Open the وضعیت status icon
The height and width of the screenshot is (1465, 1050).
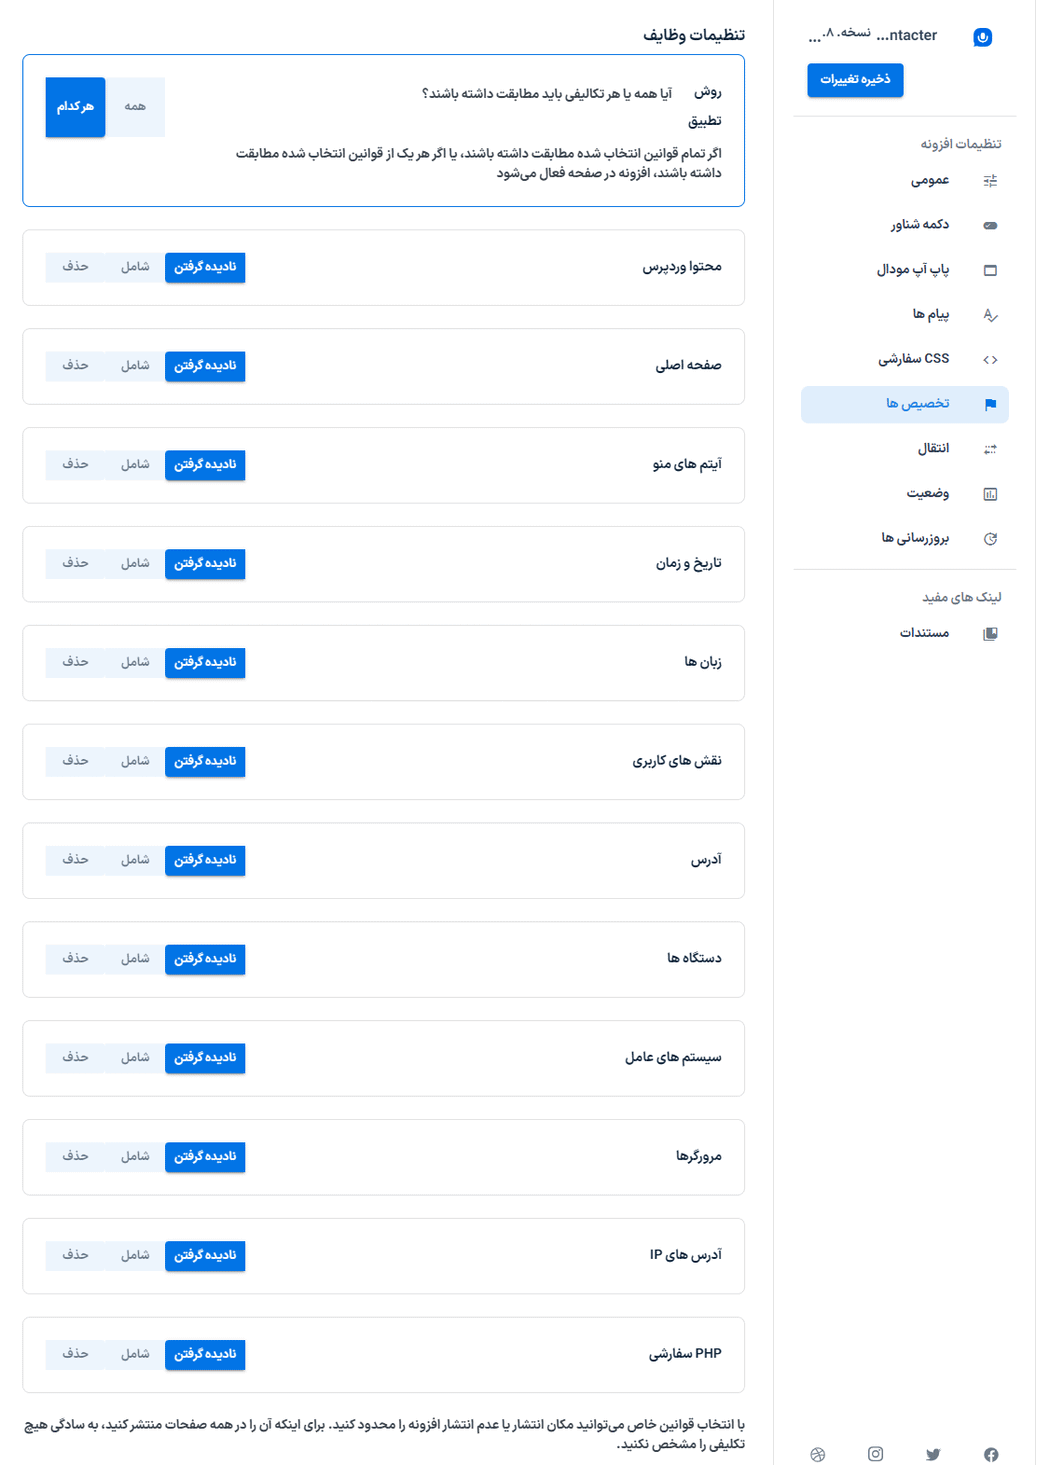[x=990, y=493]
